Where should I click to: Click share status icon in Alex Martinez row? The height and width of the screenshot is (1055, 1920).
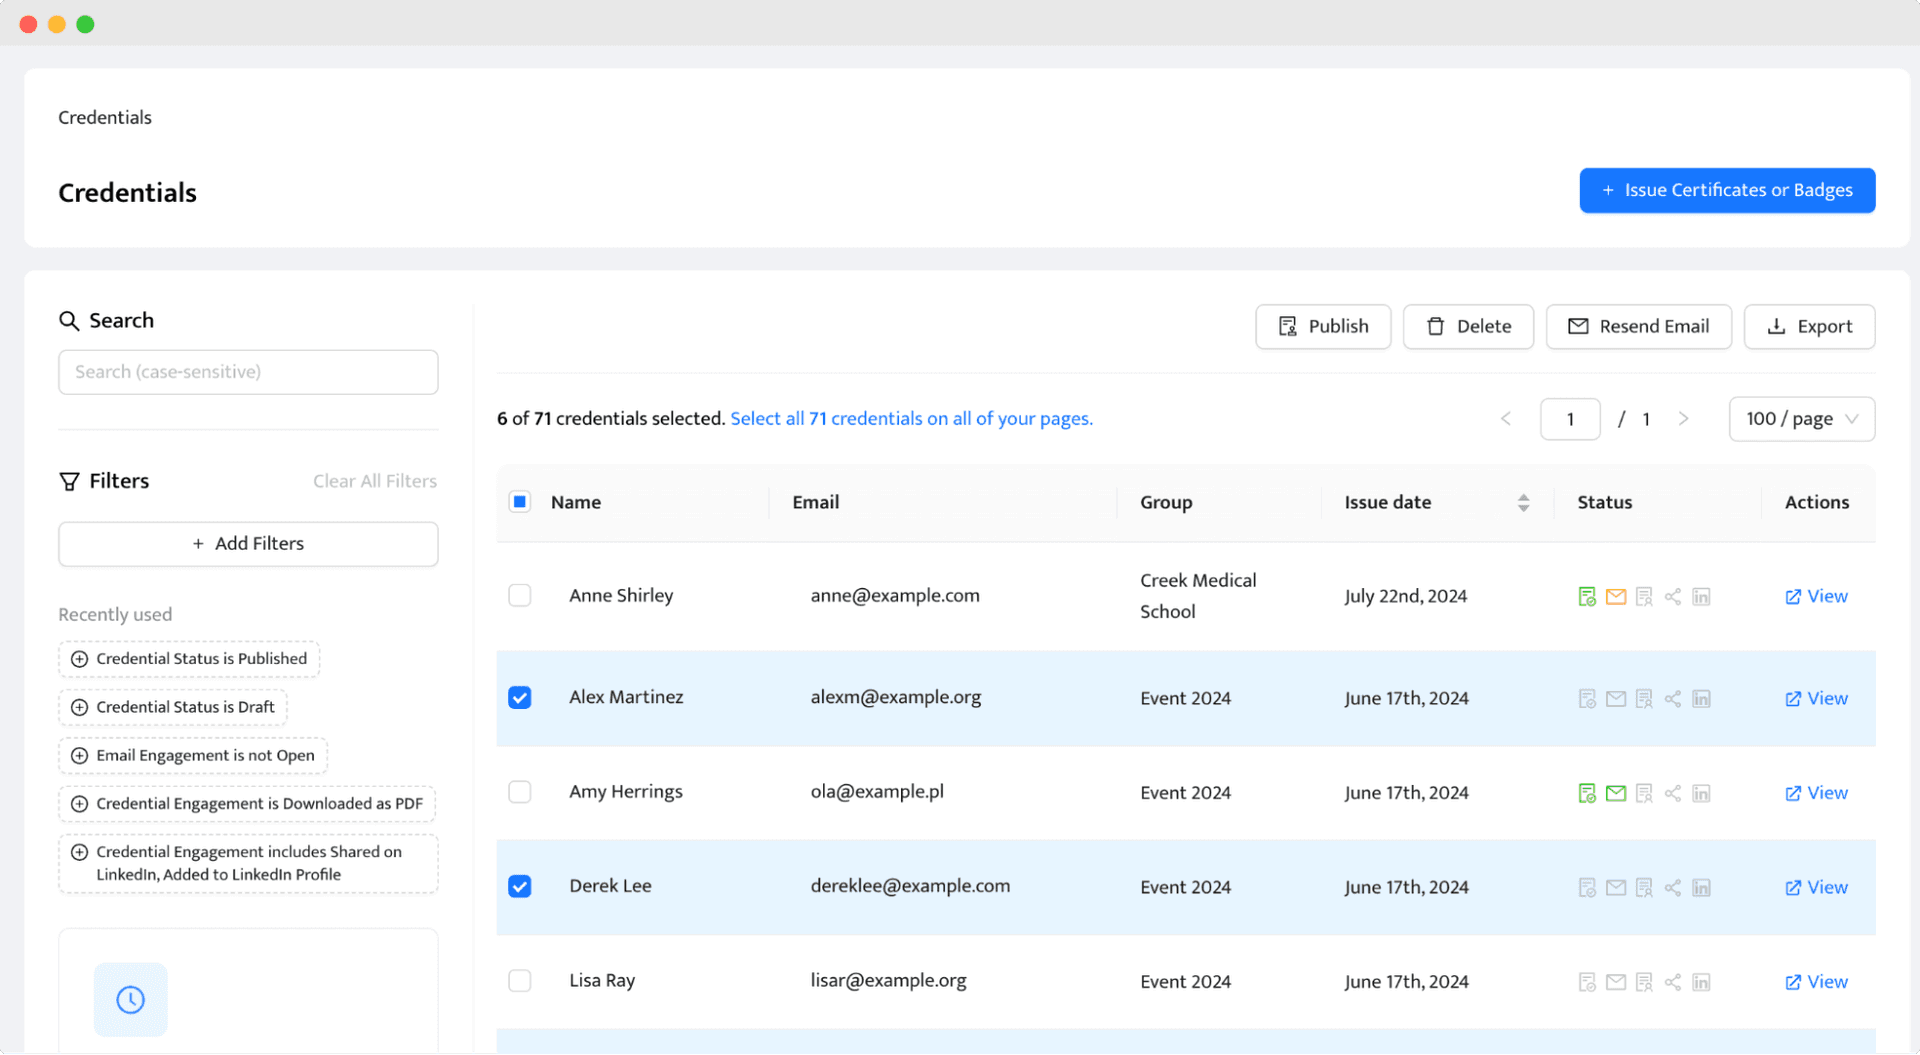pos(1672,699)
